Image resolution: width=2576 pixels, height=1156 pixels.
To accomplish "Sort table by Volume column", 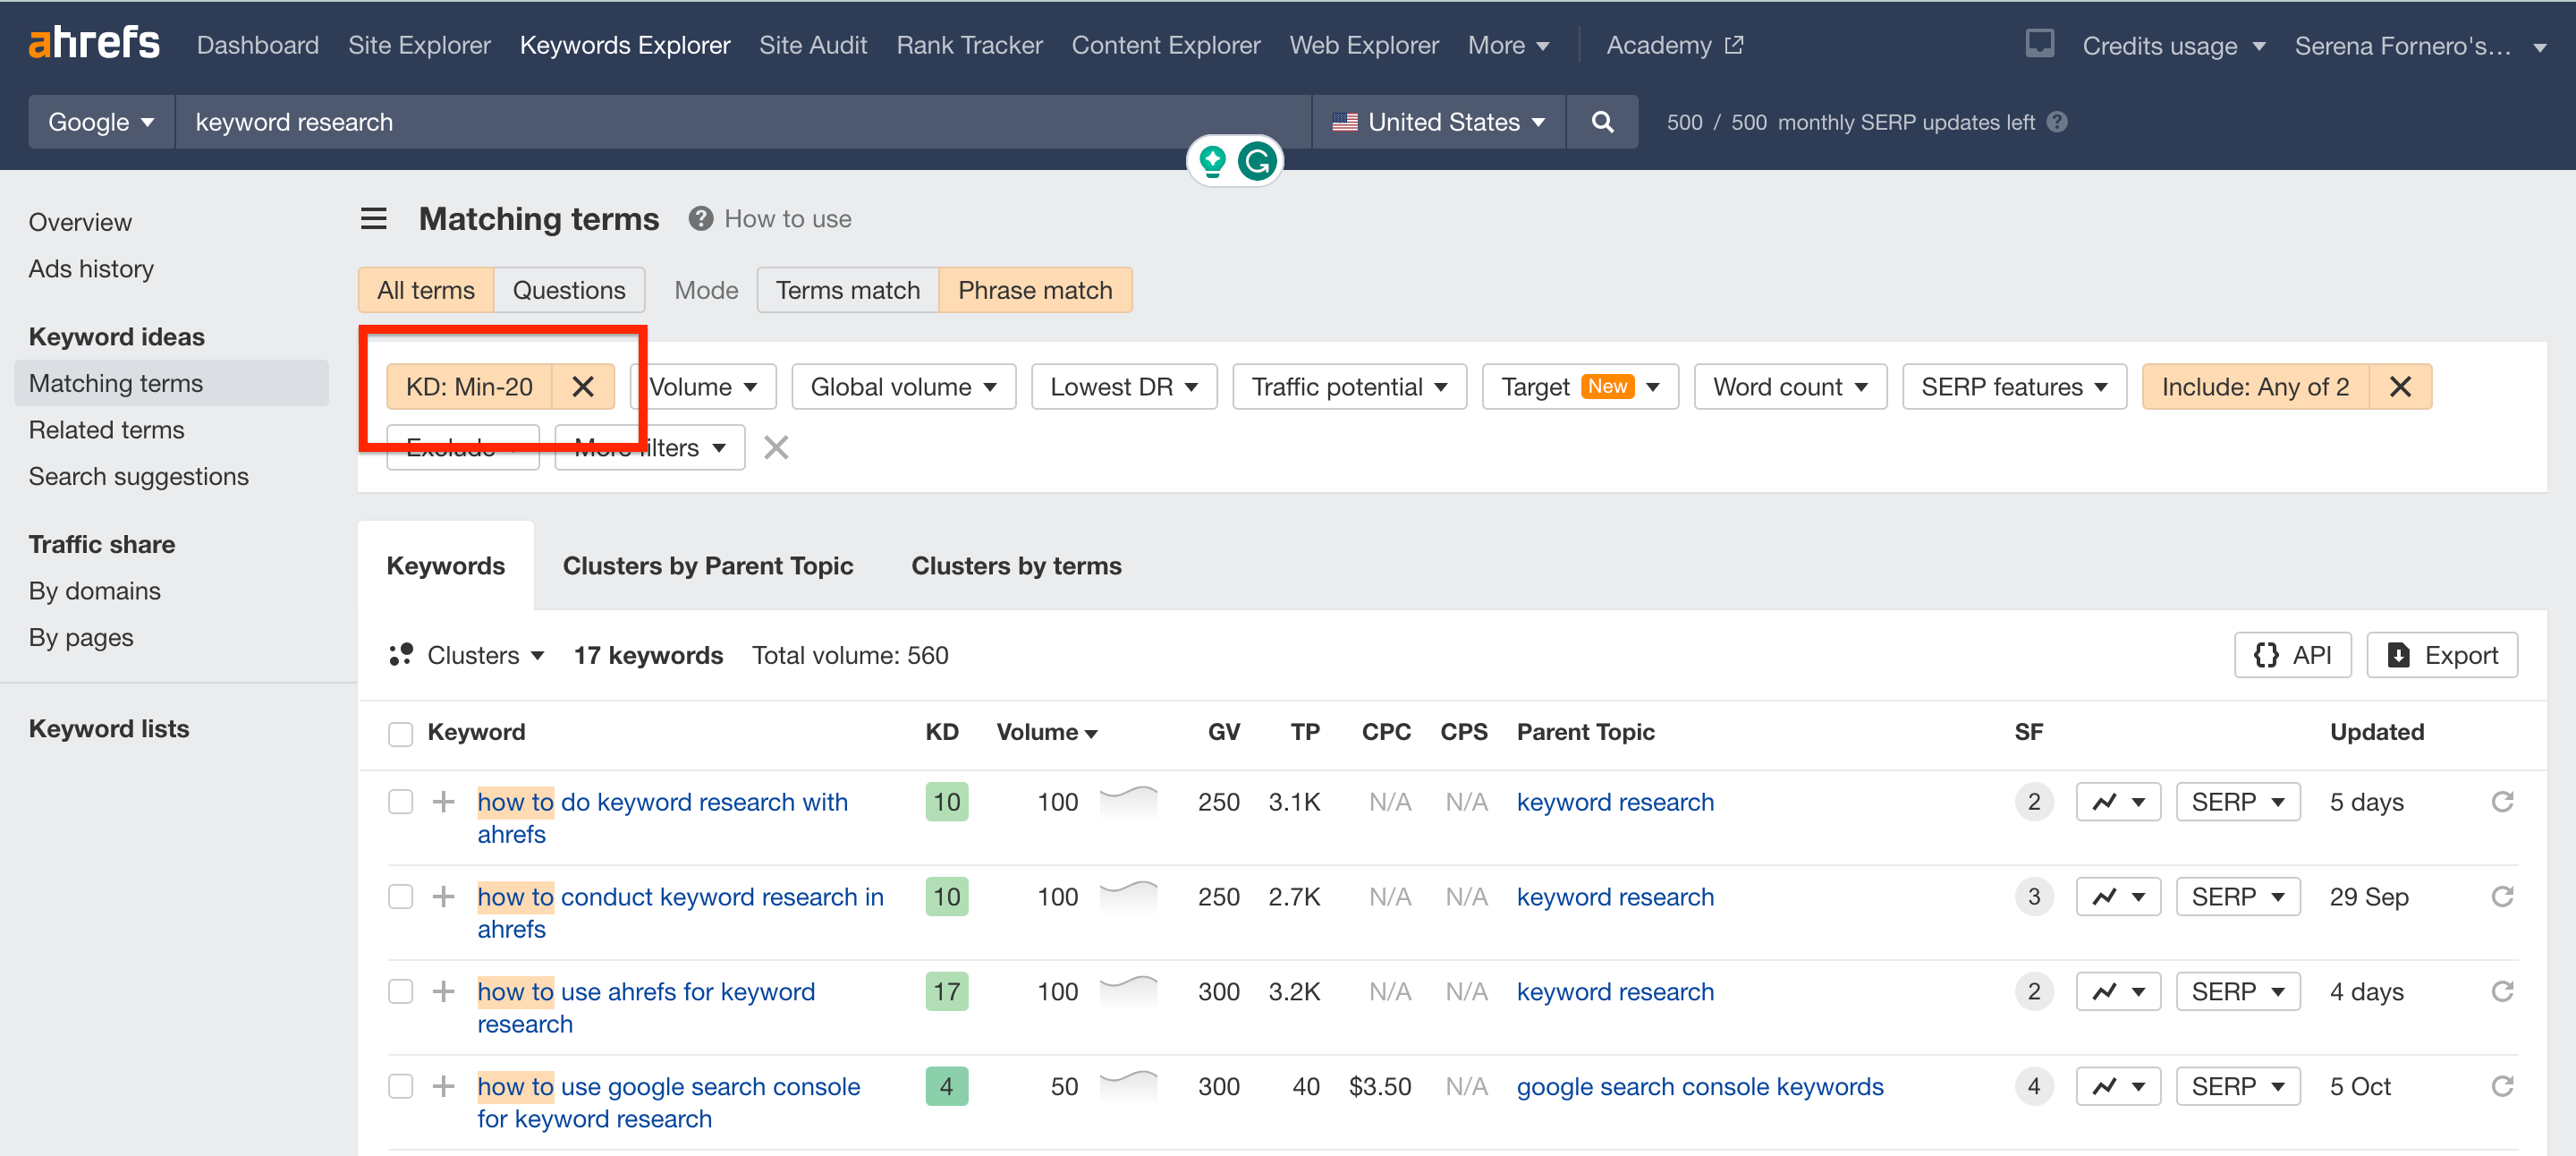I will [1047, 732].
